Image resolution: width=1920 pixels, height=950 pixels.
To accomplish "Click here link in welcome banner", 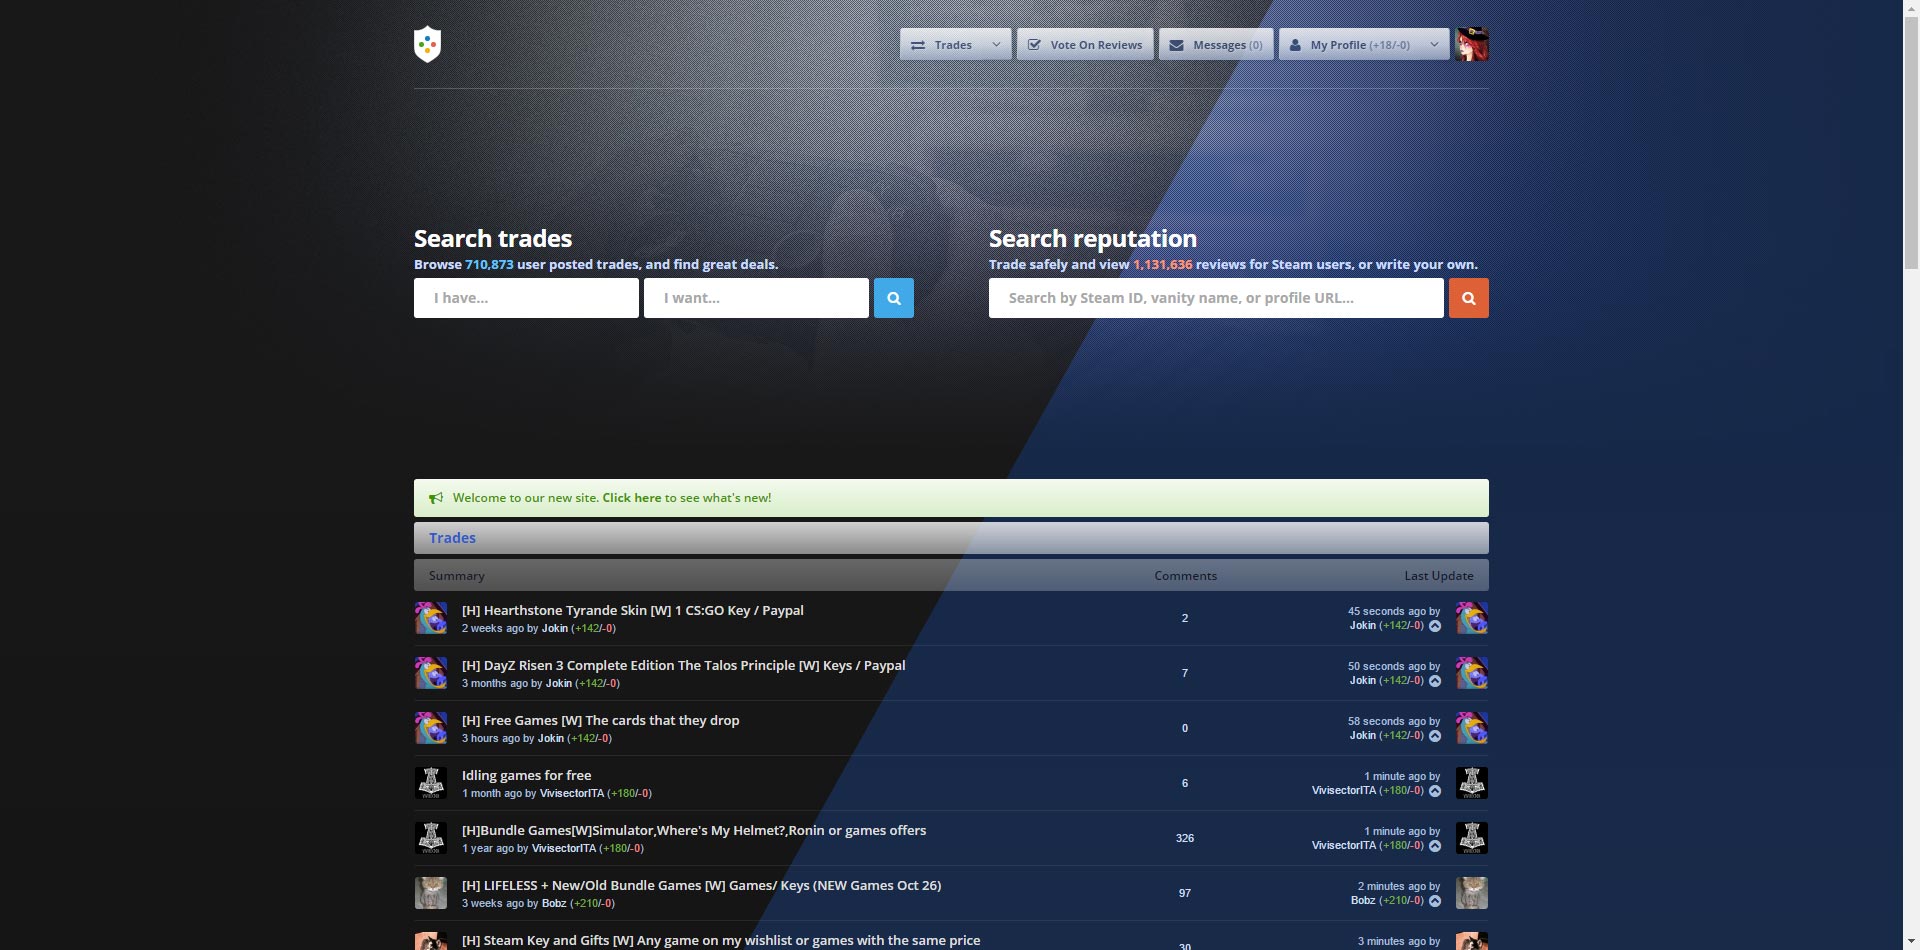I will coord(631,498).
